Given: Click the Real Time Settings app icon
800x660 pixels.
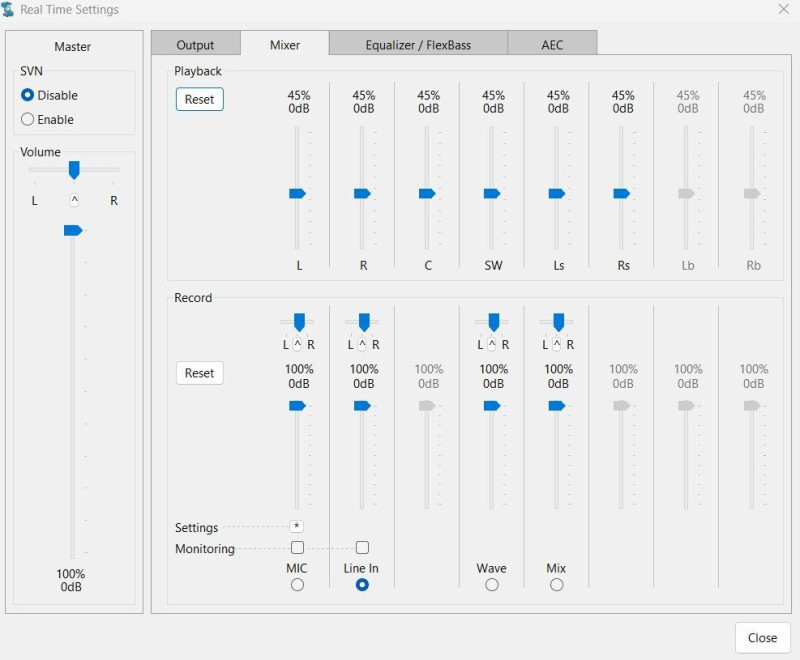Looking at the screenshot, I should [x=9, y=10].
